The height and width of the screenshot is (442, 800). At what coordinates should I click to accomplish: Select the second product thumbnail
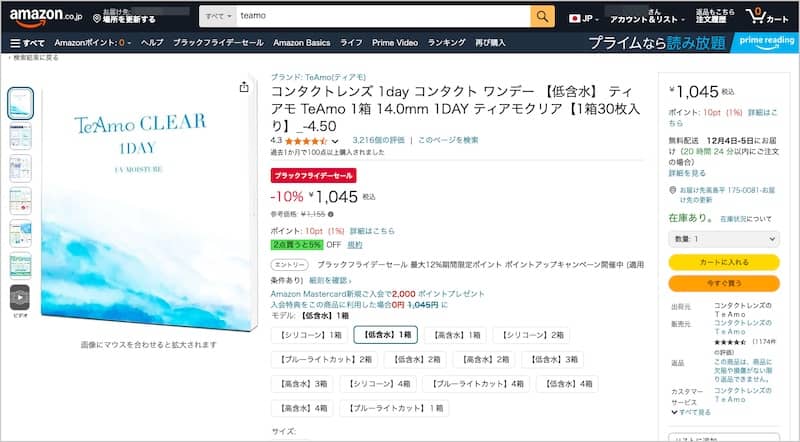20,136
